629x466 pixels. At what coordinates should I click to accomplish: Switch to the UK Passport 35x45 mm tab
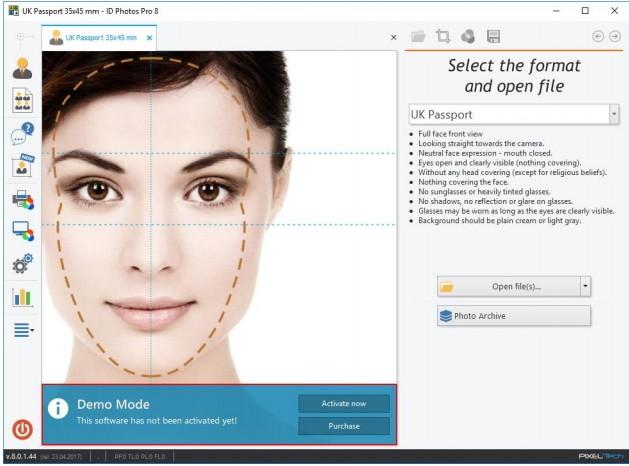[99, 38]
